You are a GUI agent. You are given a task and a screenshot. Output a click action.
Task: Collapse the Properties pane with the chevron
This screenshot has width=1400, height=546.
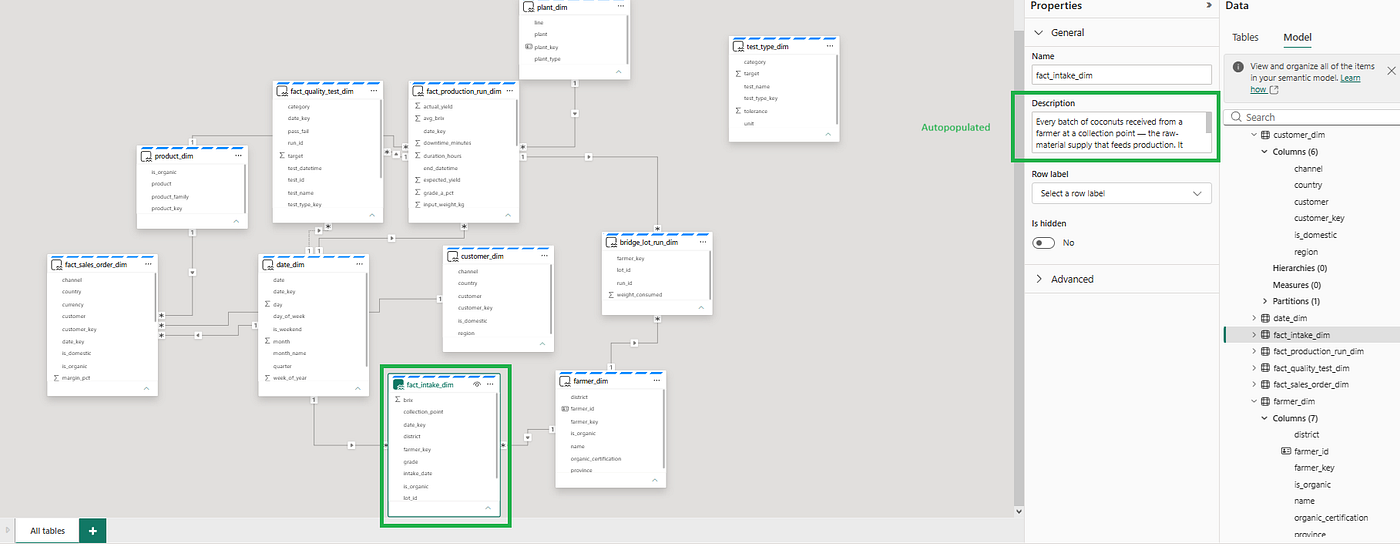point(1210,6)
